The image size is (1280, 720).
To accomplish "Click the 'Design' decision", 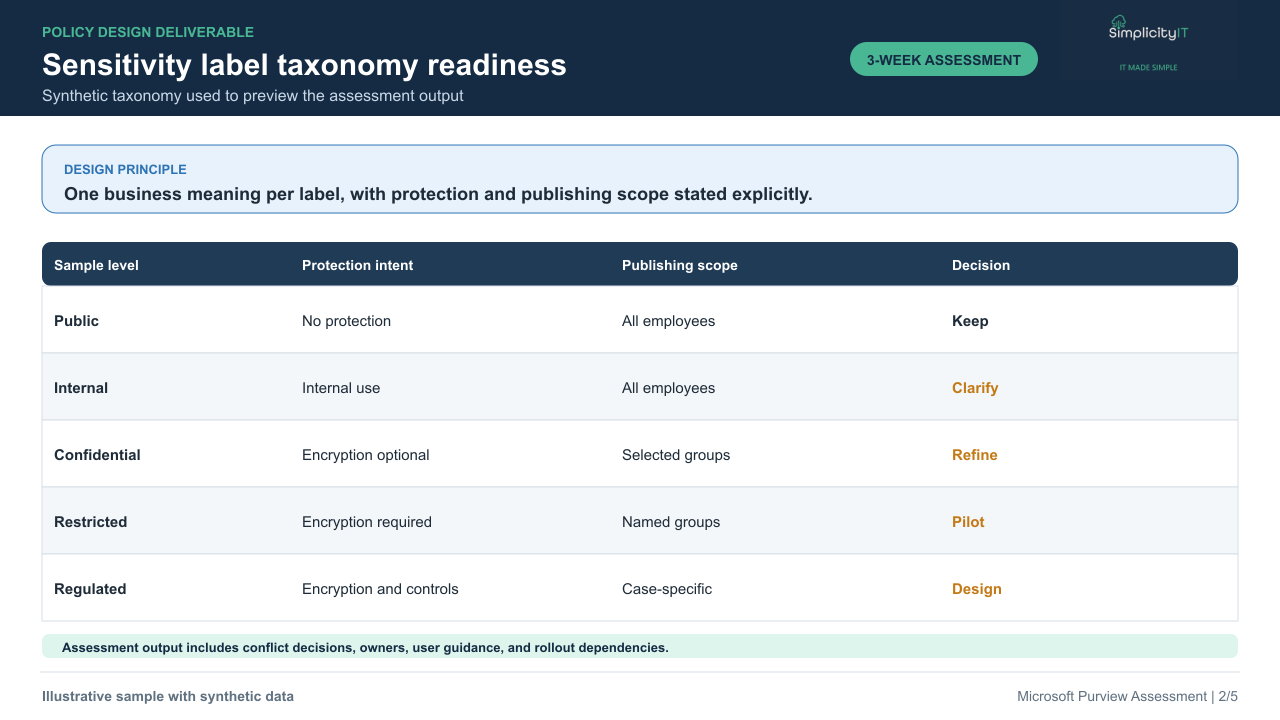I will click(977, 589).
